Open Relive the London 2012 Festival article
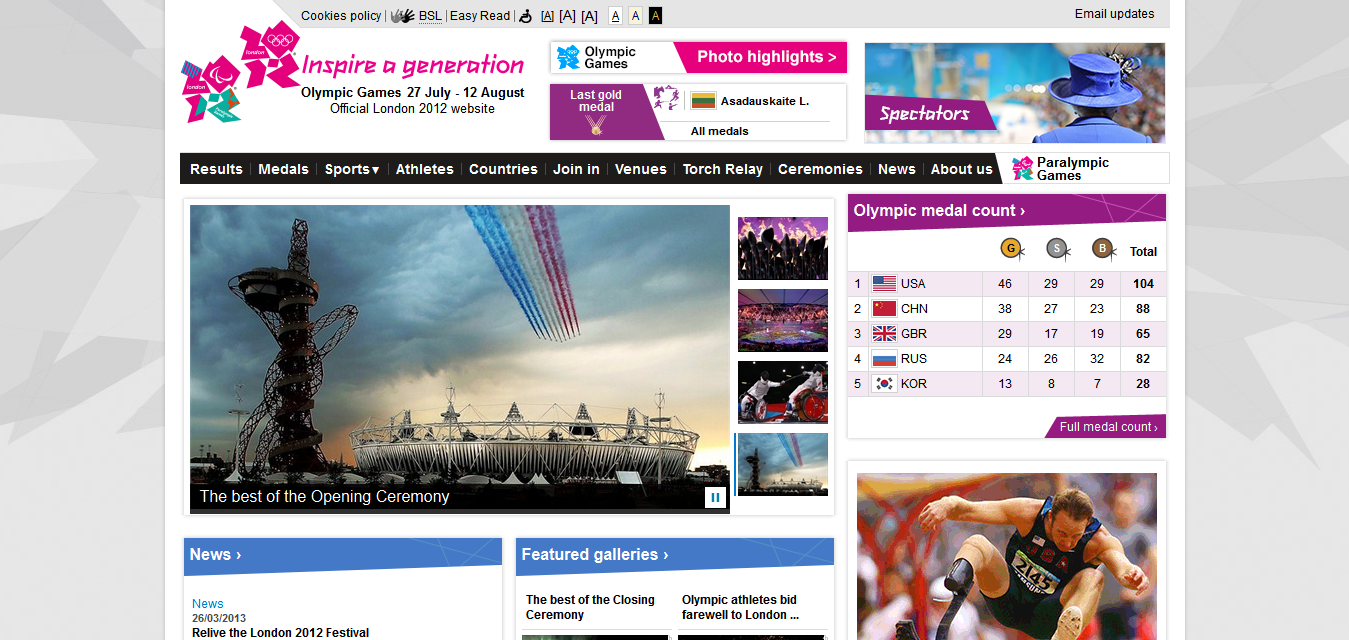This screenshot has height=640, width=1349. tap(280, 633)
